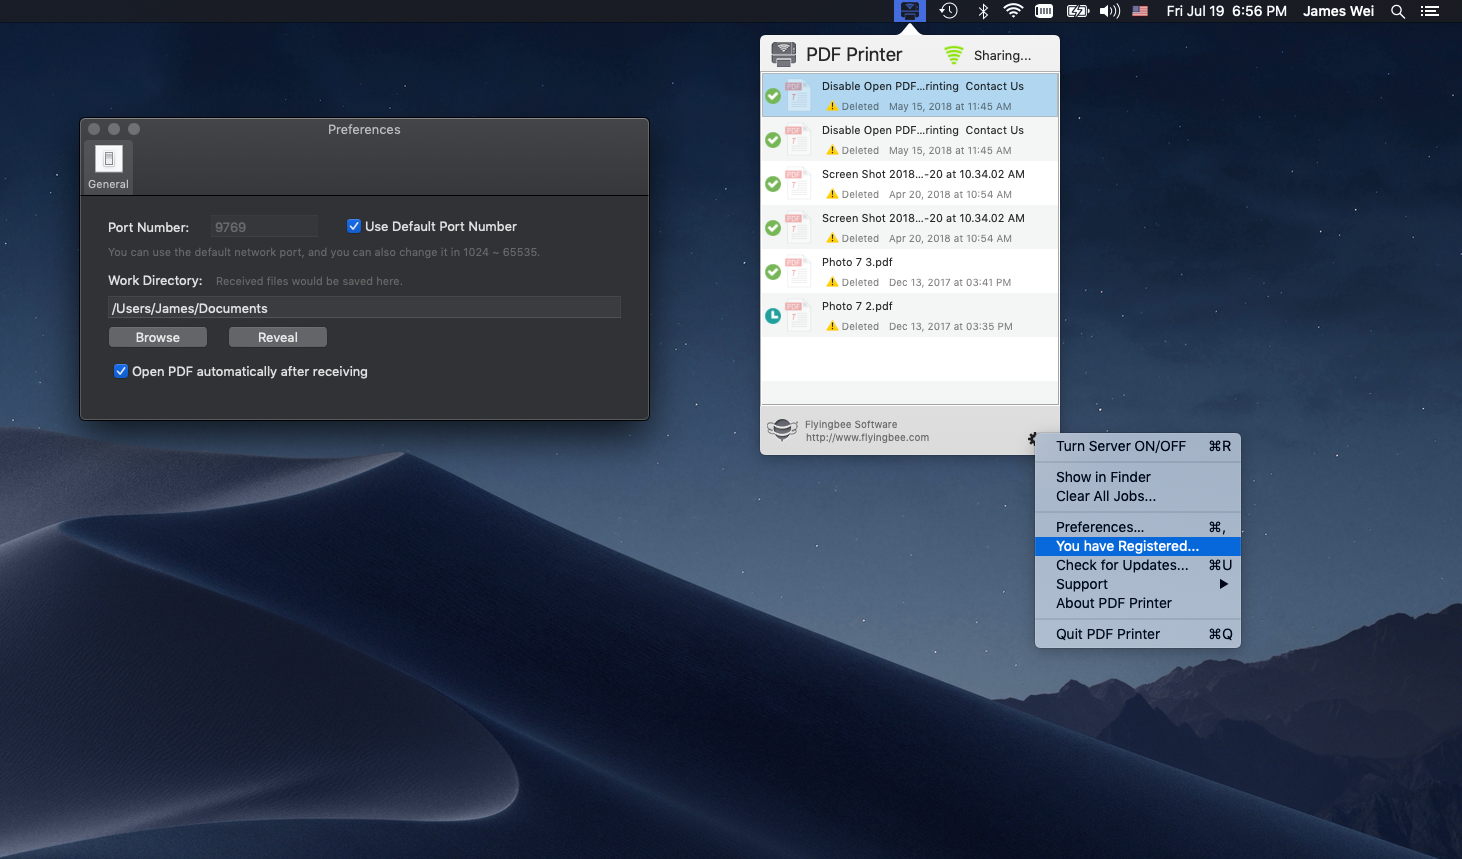The height and width of the screenshot is (859, 1462).
Task: Open About PDF Printer
Action: [1138, 603]
